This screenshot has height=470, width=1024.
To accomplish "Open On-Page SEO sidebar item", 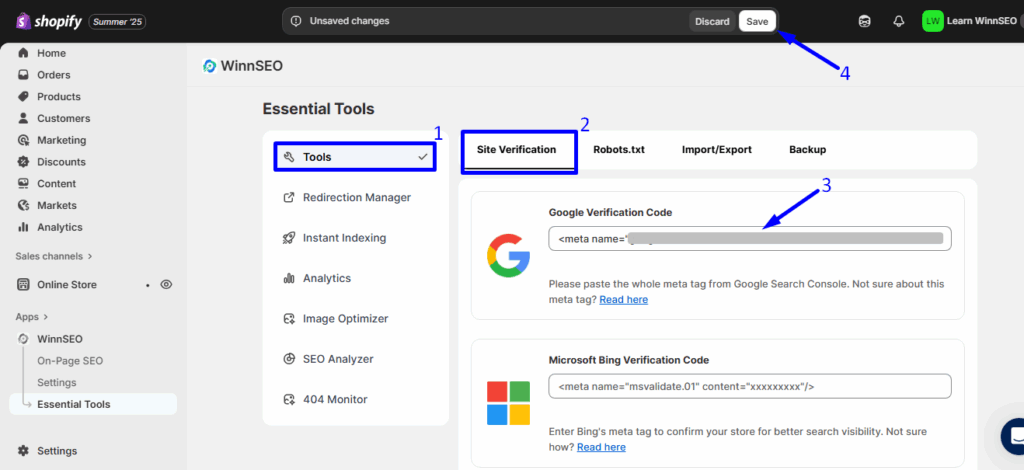I will pyautogui.click(x=70, y=361).
